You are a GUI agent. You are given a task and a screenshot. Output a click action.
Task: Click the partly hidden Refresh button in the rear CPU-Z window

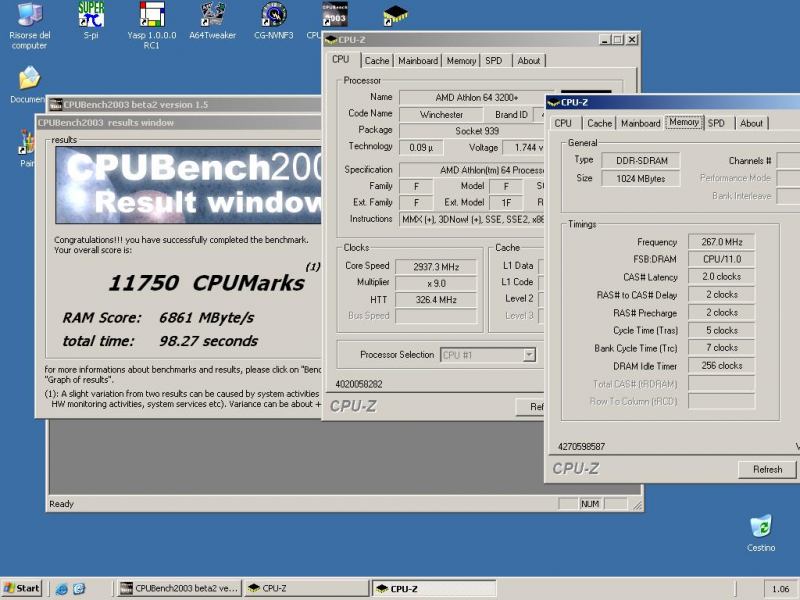pyautogui.click(x=531, y=407)
